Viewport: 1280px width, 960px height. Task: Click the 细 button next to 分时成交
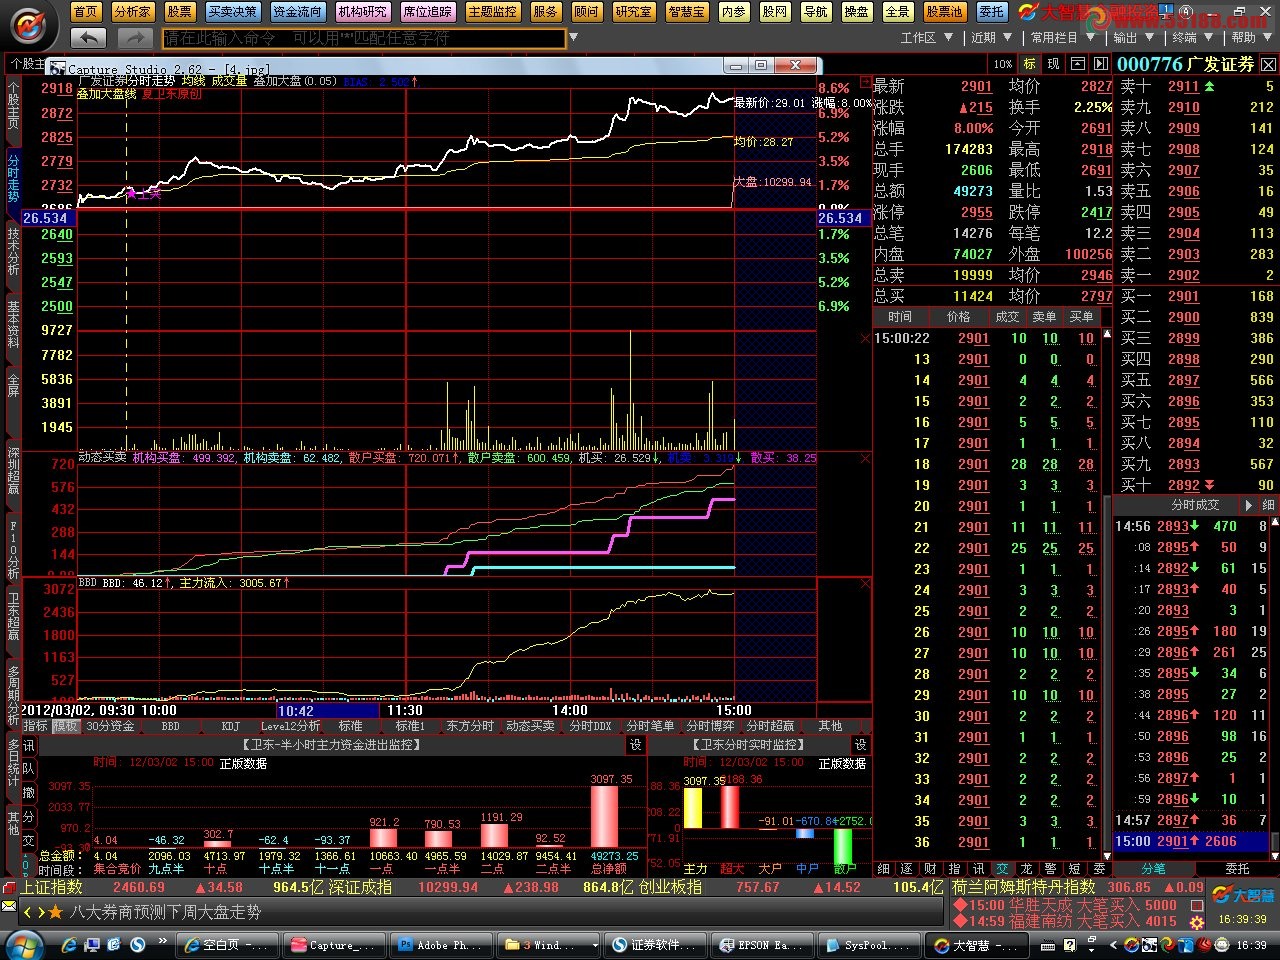pyautogui.click(x=1268, y=505)
